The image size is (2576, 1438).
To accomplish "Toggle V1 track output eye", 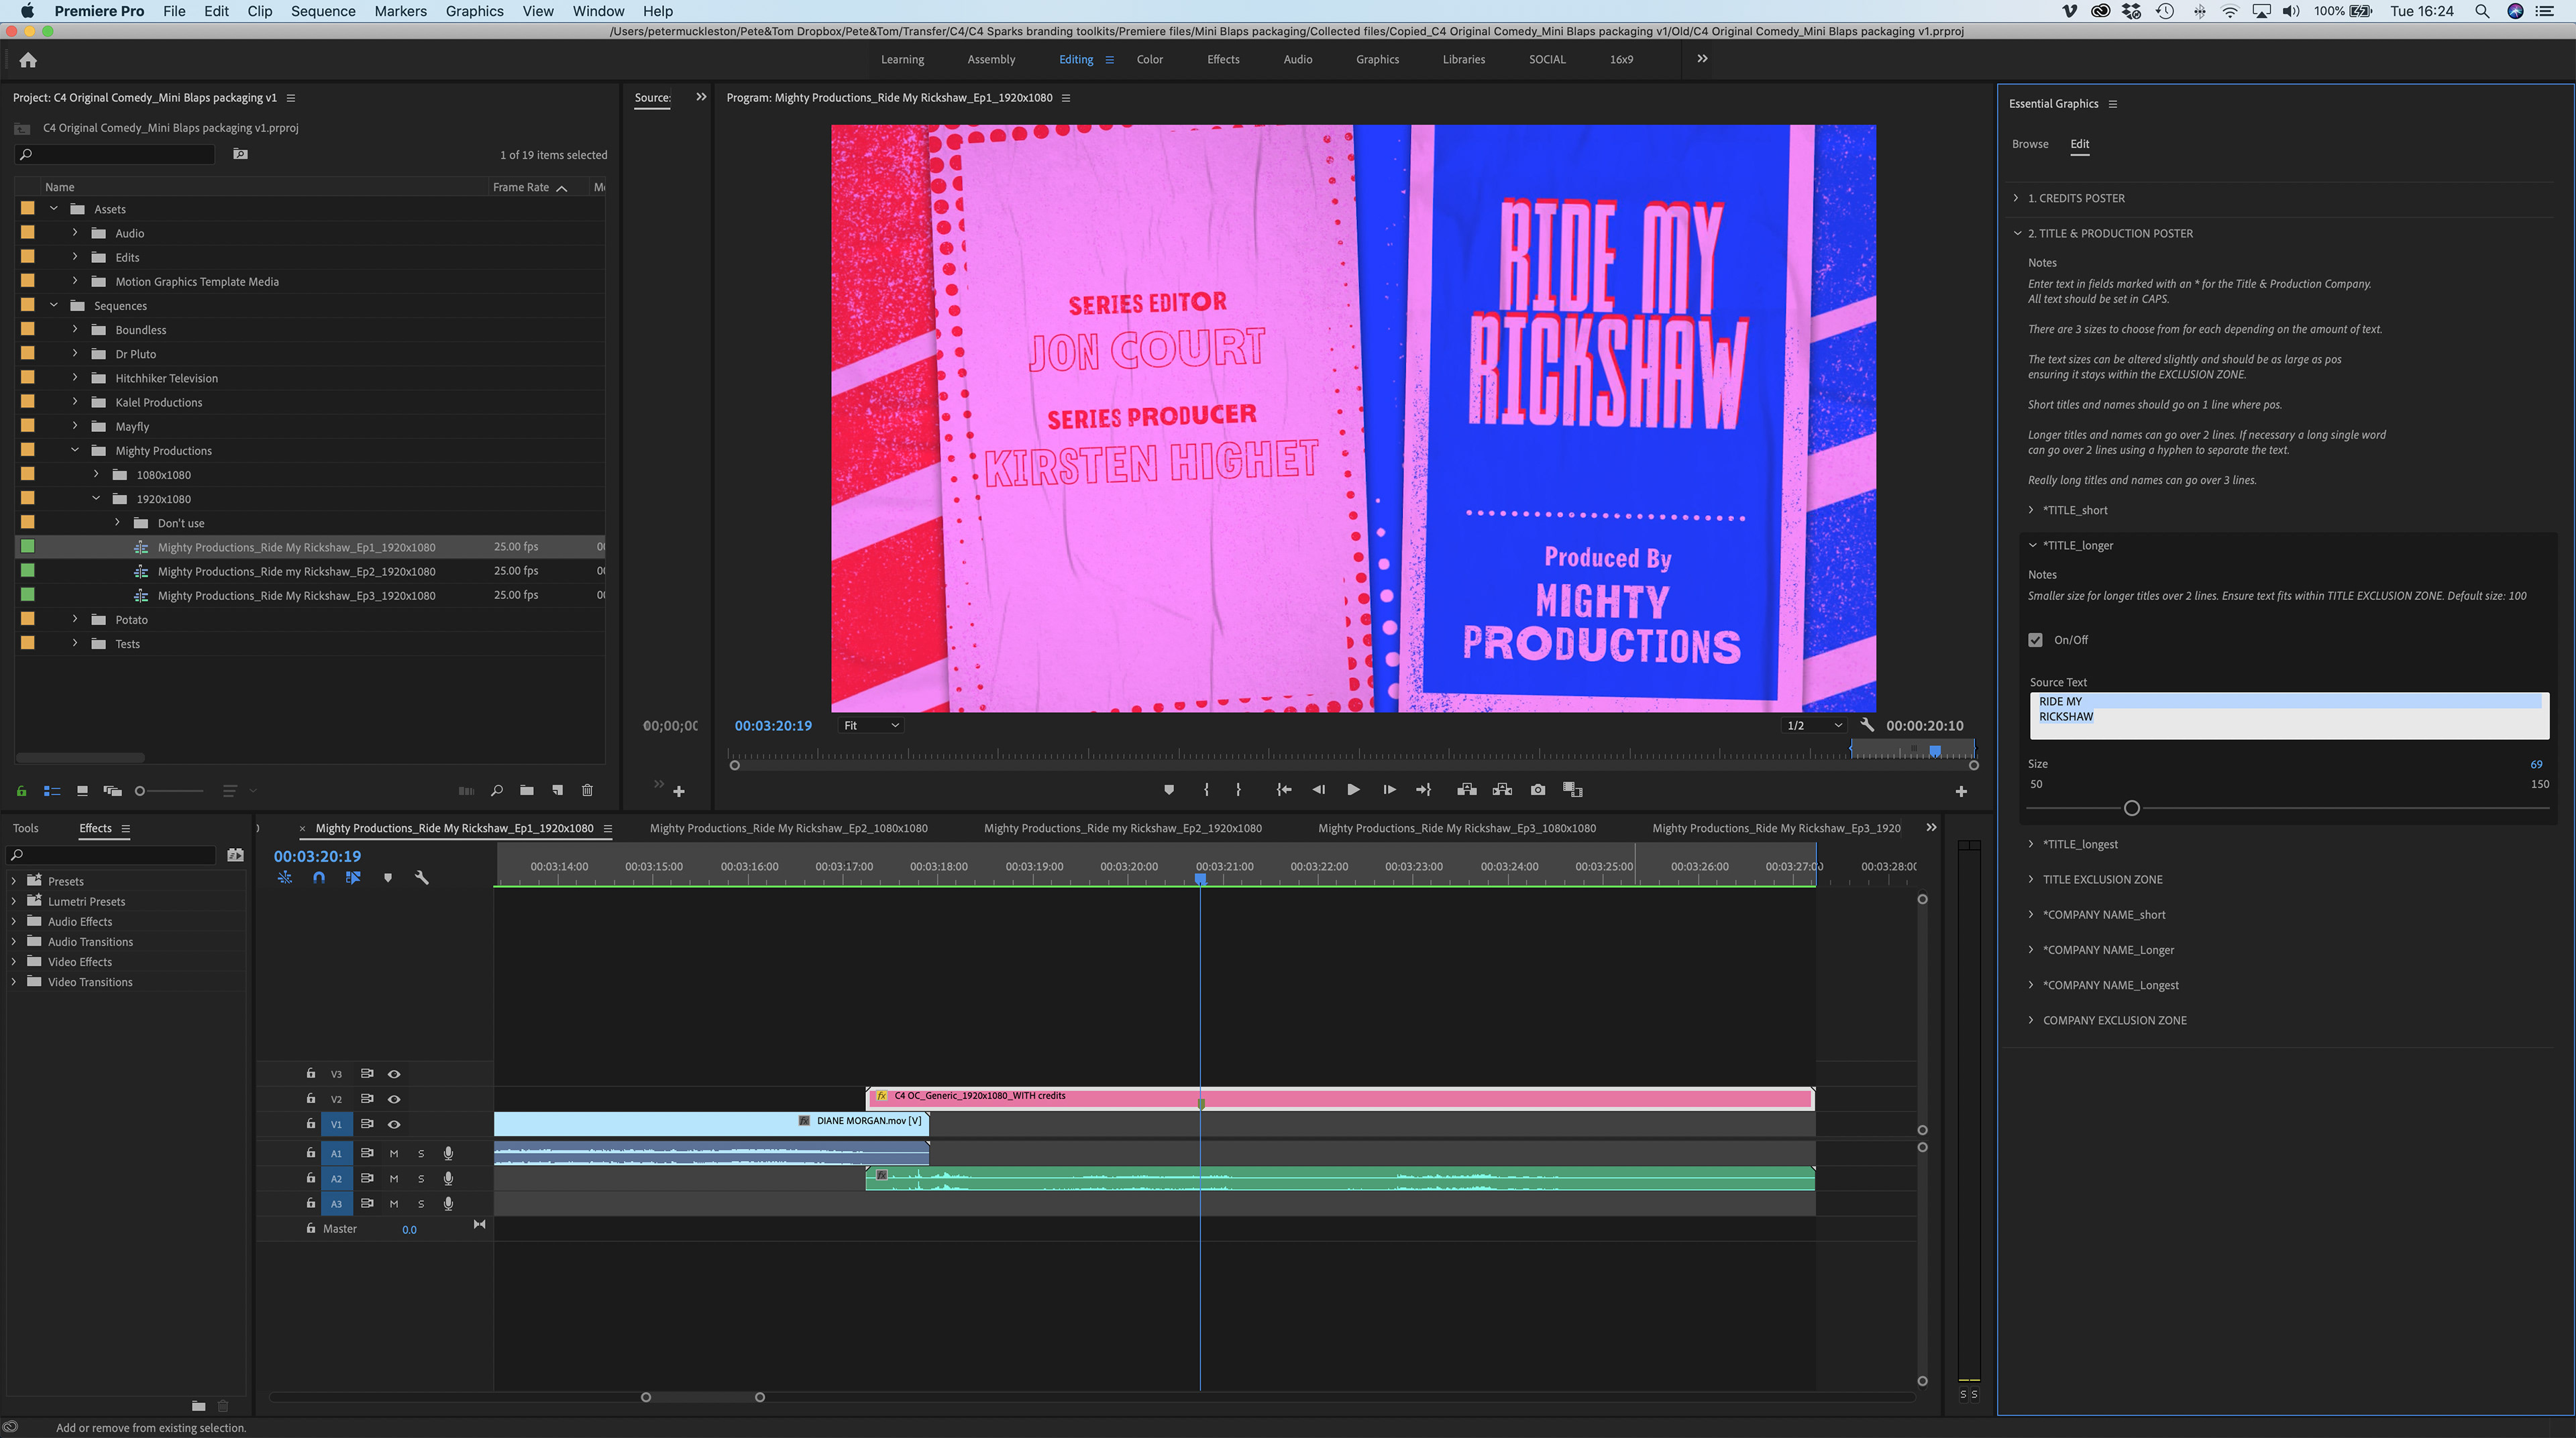I will pyautogui.click(x=394, y=1124).
